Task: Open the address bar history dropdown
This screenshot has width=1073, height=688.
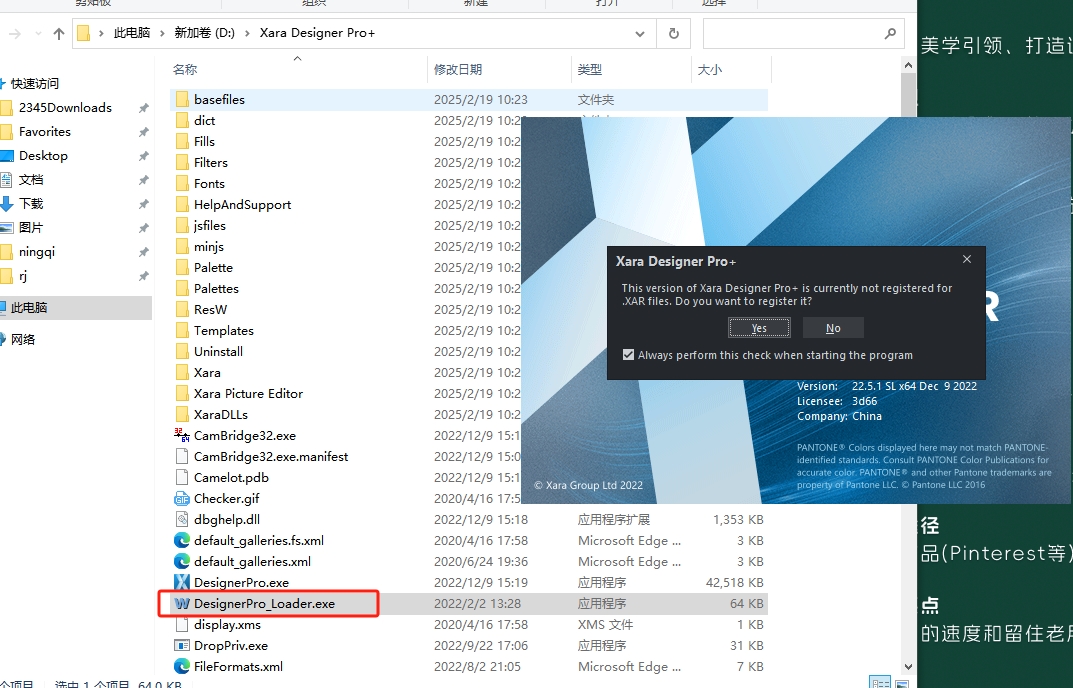Action: [640, 34]
